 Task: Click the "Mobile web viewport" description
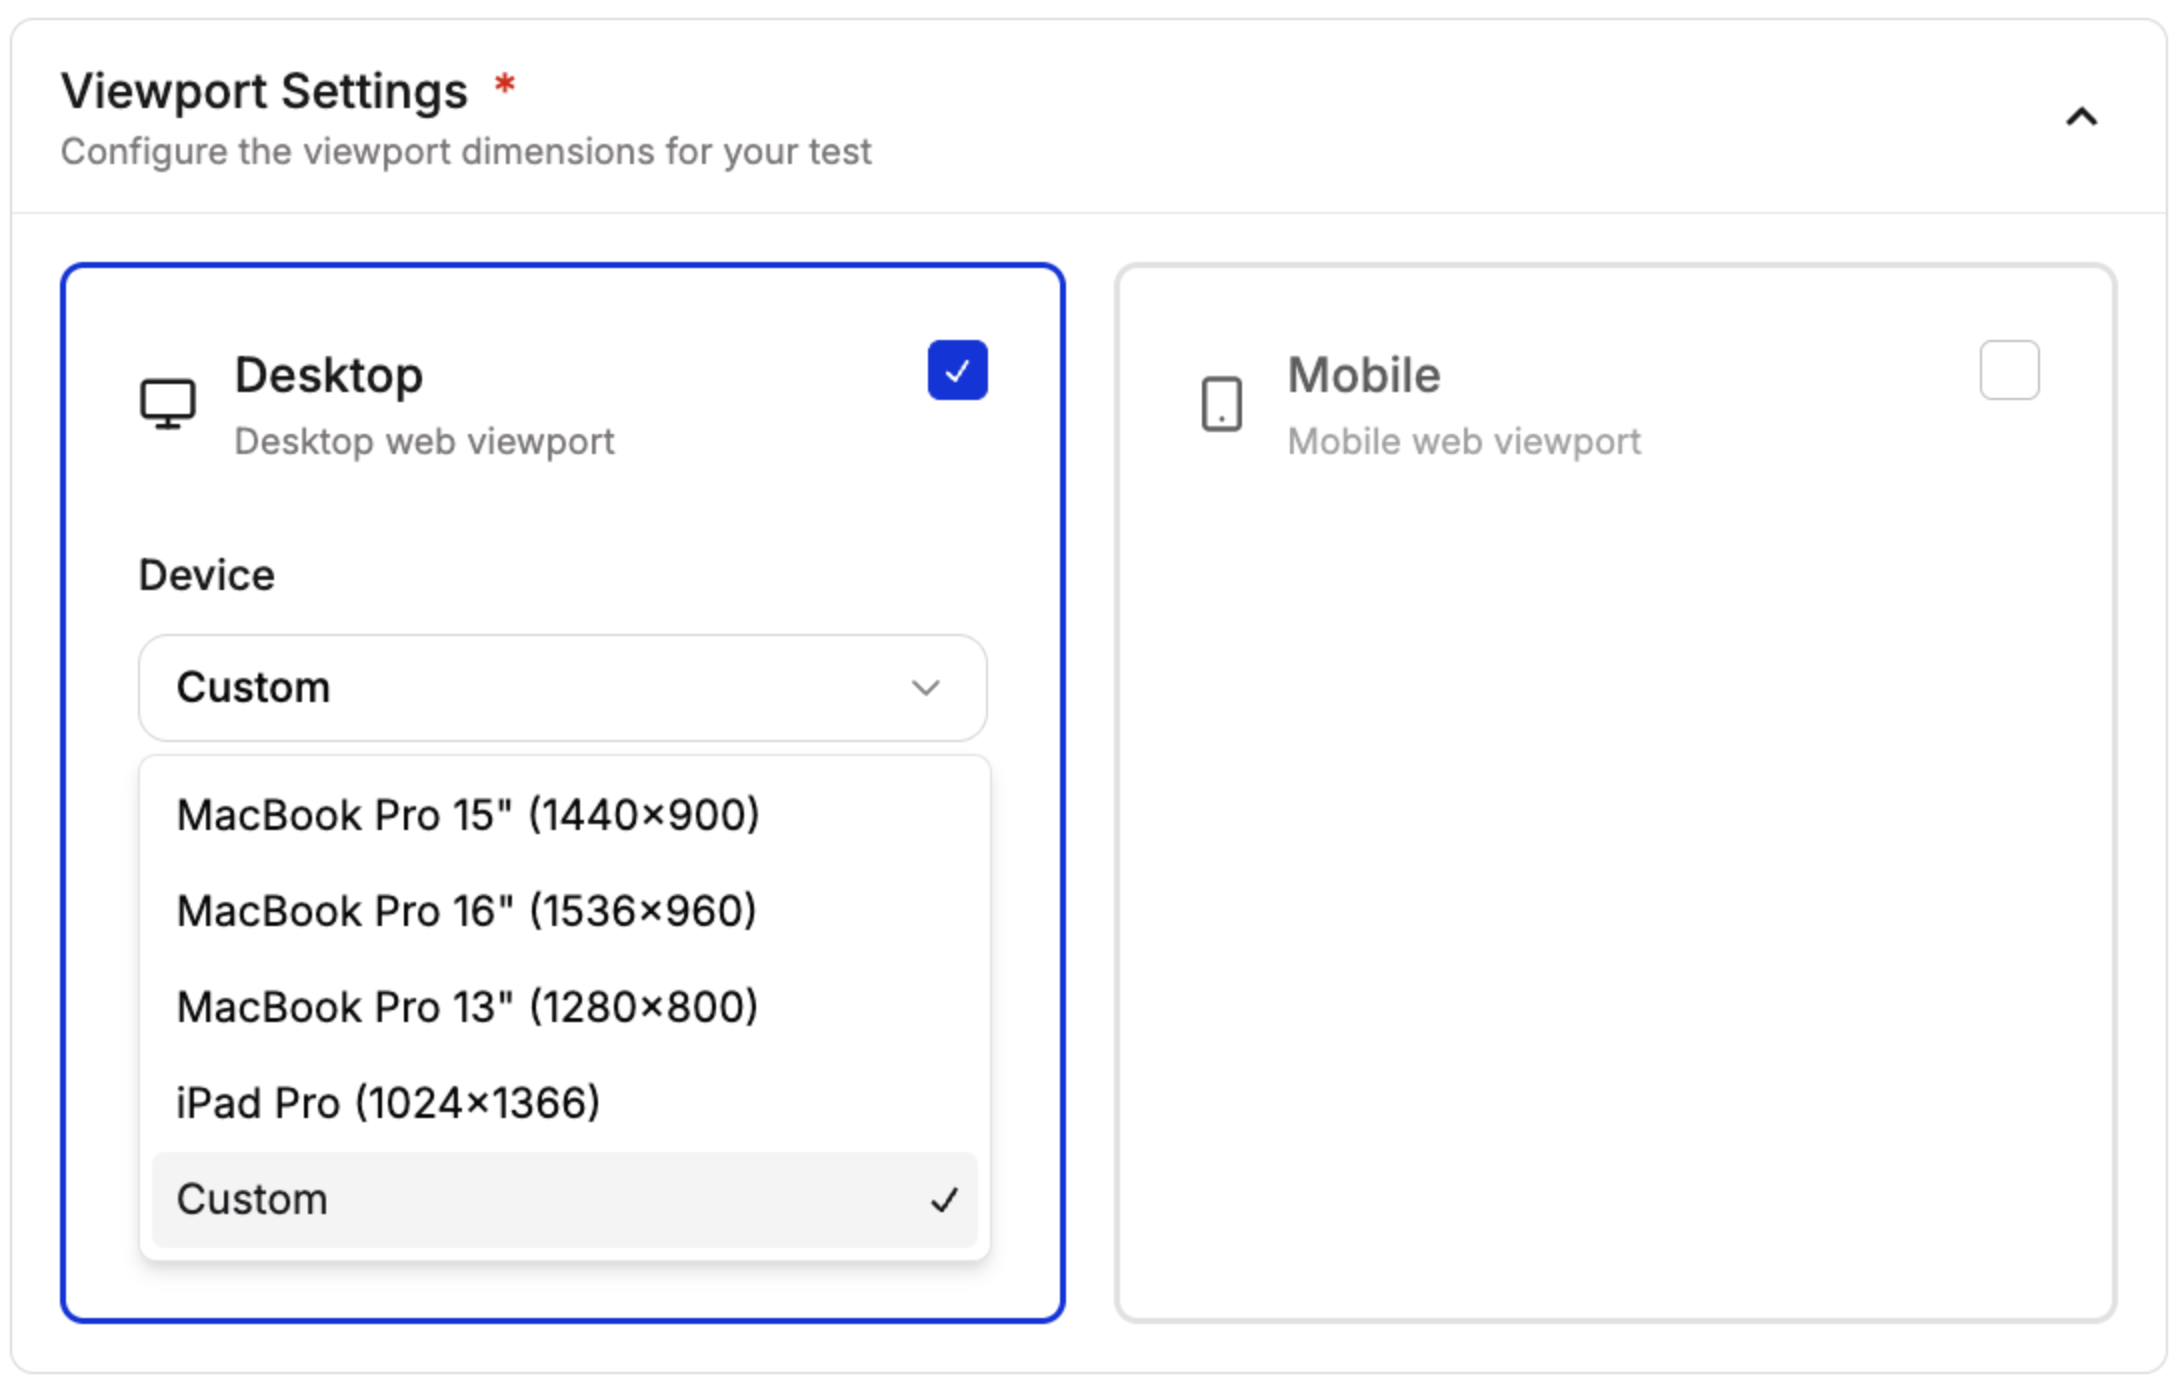(1464, 441)
